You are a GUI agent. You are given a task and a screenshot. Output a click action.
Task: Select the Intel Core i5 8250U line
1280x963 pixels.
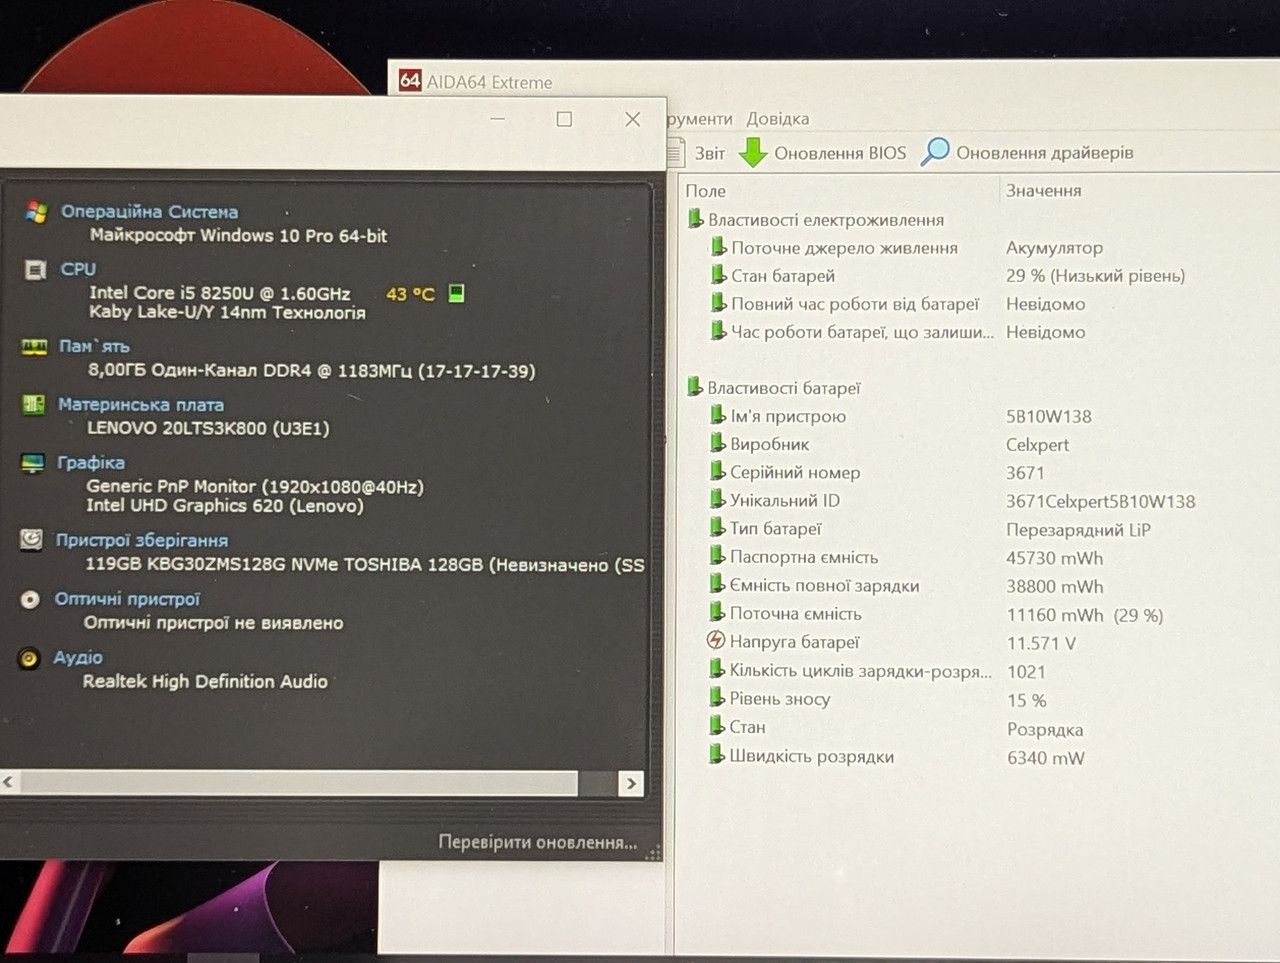point(220,293)
